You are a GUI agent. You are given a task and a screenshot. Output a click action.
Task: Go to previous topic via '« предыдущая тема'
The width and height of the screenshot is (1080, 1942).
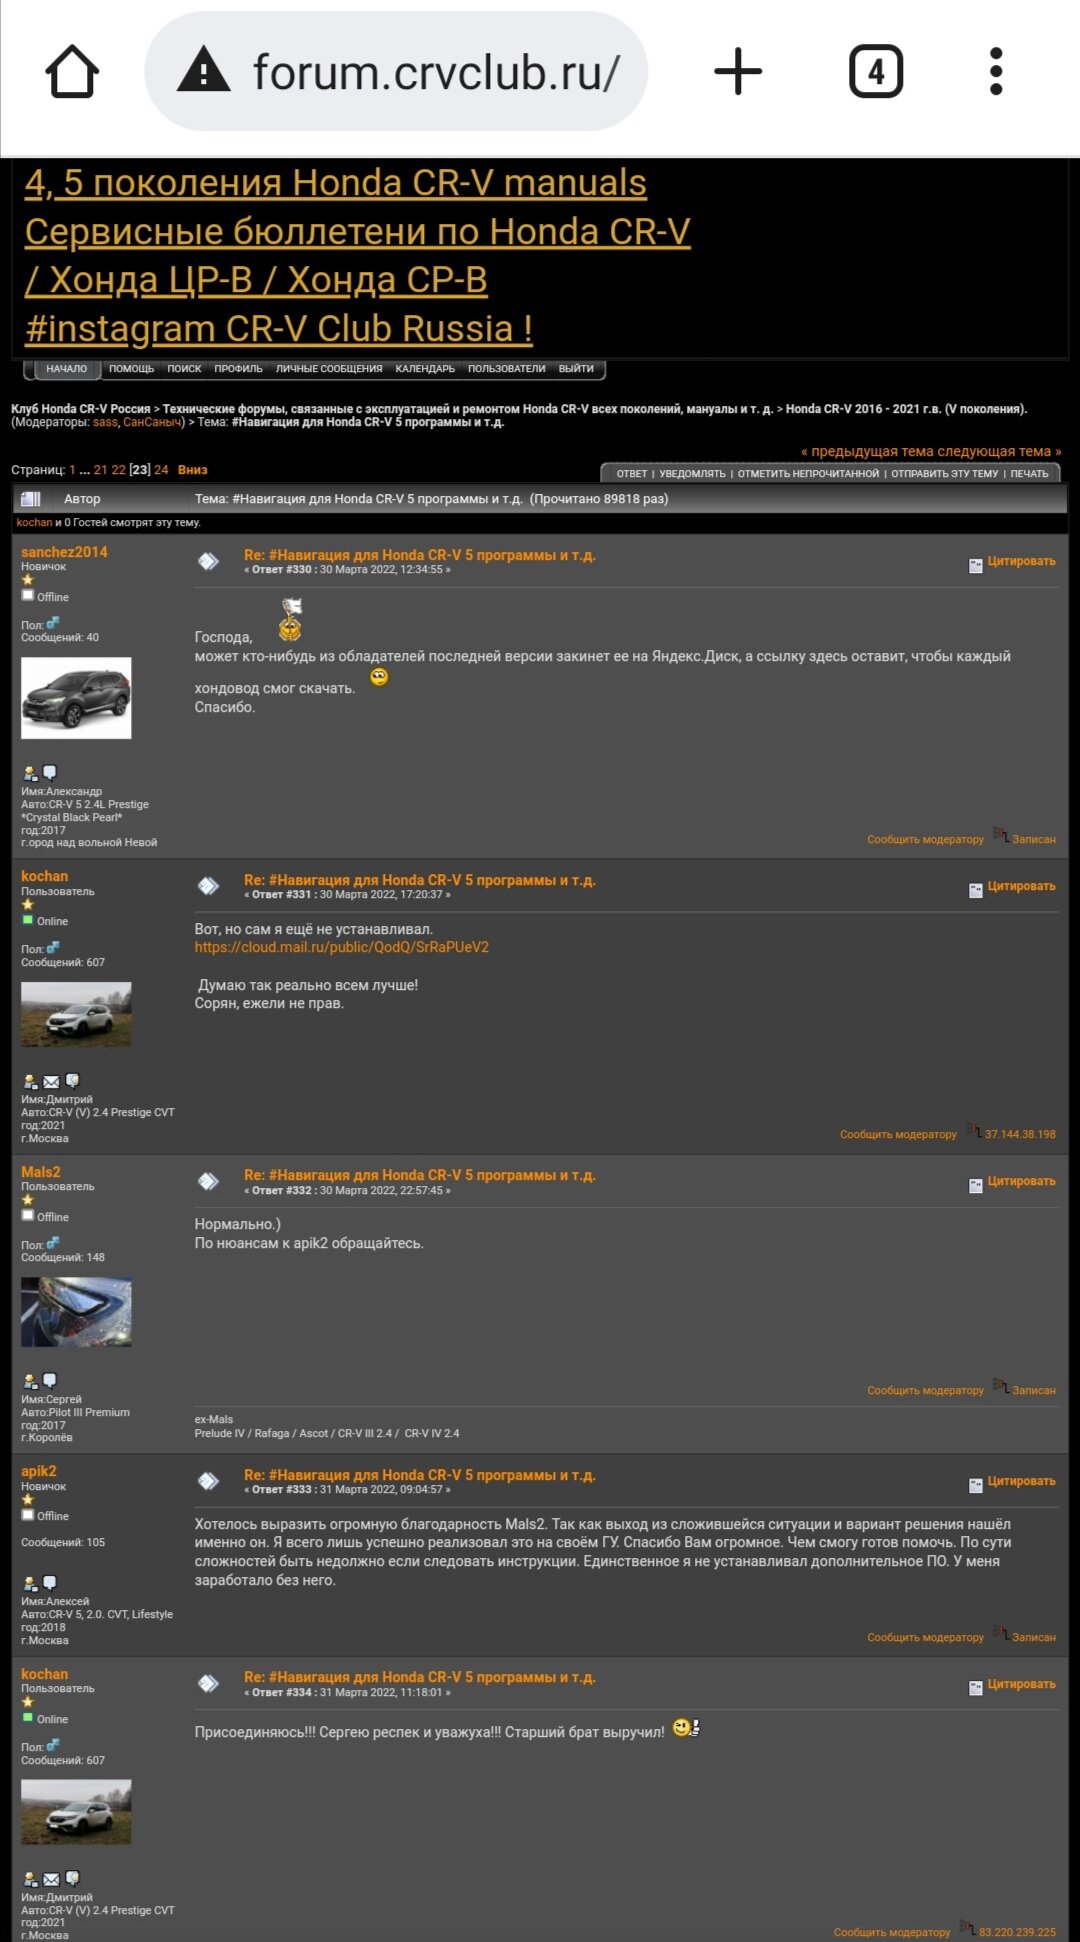(868, 452)
